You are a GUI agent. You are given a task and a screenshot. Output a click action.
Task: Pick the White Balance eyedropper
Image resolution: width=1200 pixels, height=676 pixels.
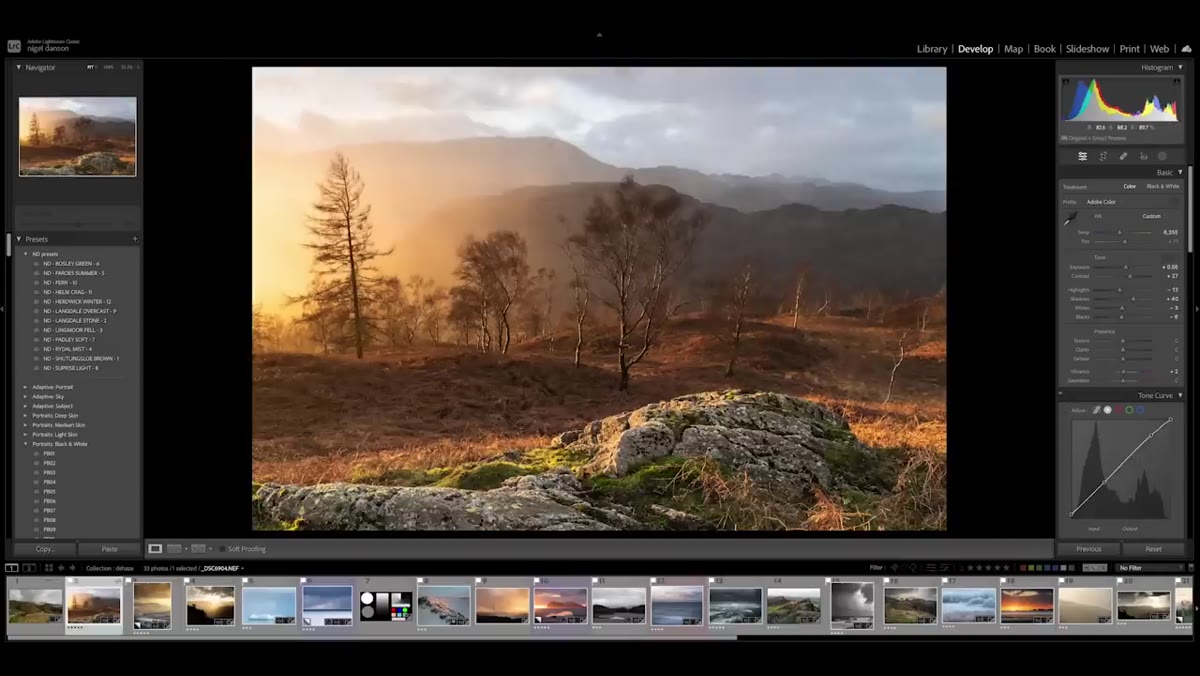pos(1071,218)
